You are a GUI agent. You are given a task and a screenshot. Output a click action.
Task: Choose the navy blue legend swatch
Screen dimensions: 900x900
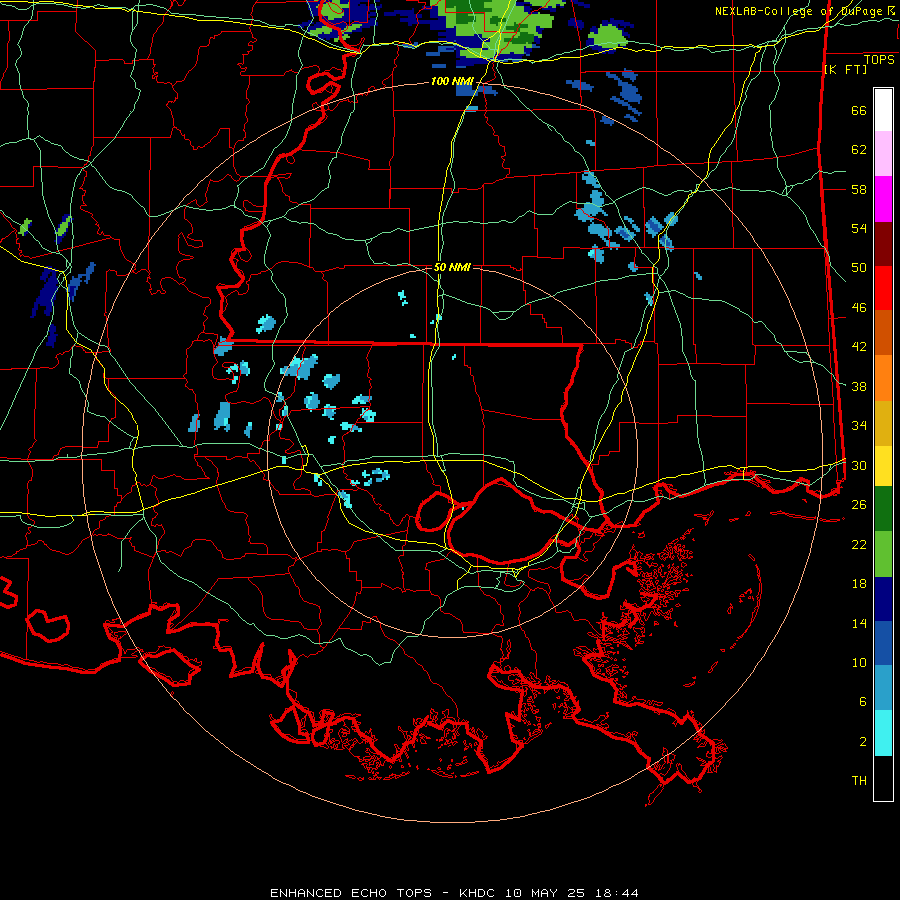pyautogui.click(x=883, y=599)
